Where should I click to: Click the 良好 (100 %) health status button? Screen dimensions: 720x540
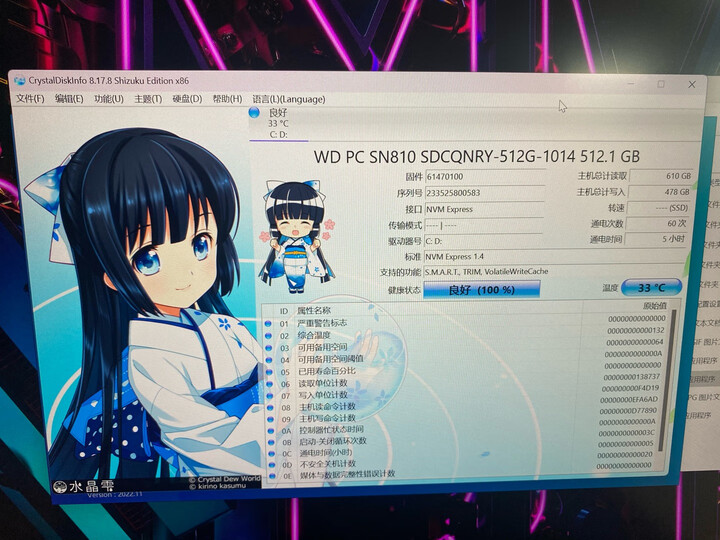[x=481, y=290]
